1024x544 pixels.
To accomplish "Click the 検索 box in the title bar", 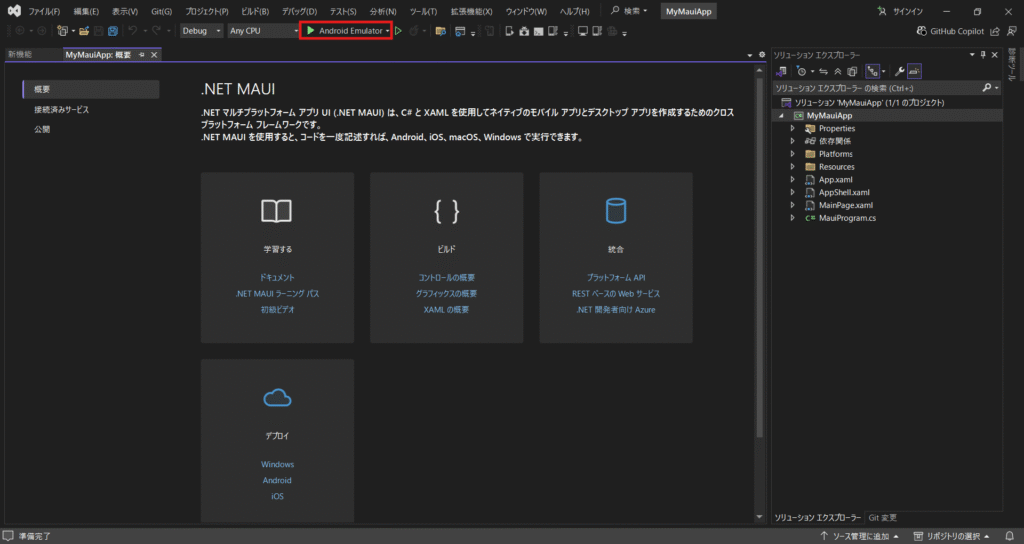I will click(x=630, y=11).
